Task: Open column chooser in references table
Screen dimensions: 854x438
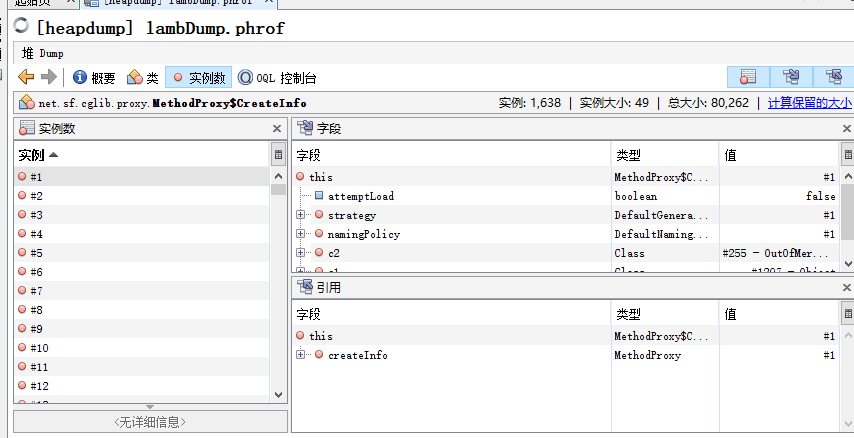Action: coord(847,314)
